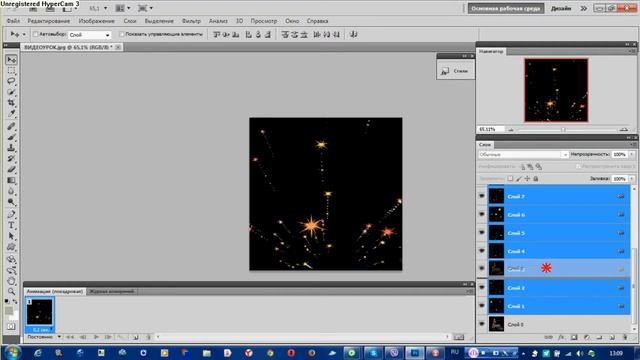Hide layer Слой 2 with eye icon

482,287
